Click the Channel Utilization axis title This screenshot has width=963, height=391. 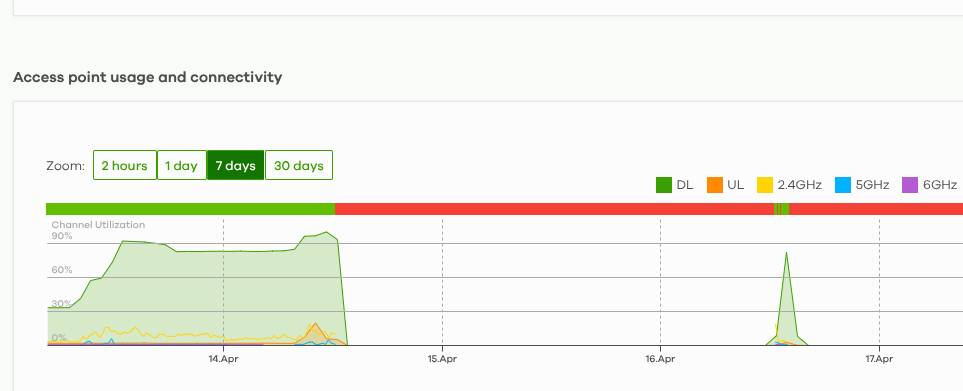(x=98, y=225)
